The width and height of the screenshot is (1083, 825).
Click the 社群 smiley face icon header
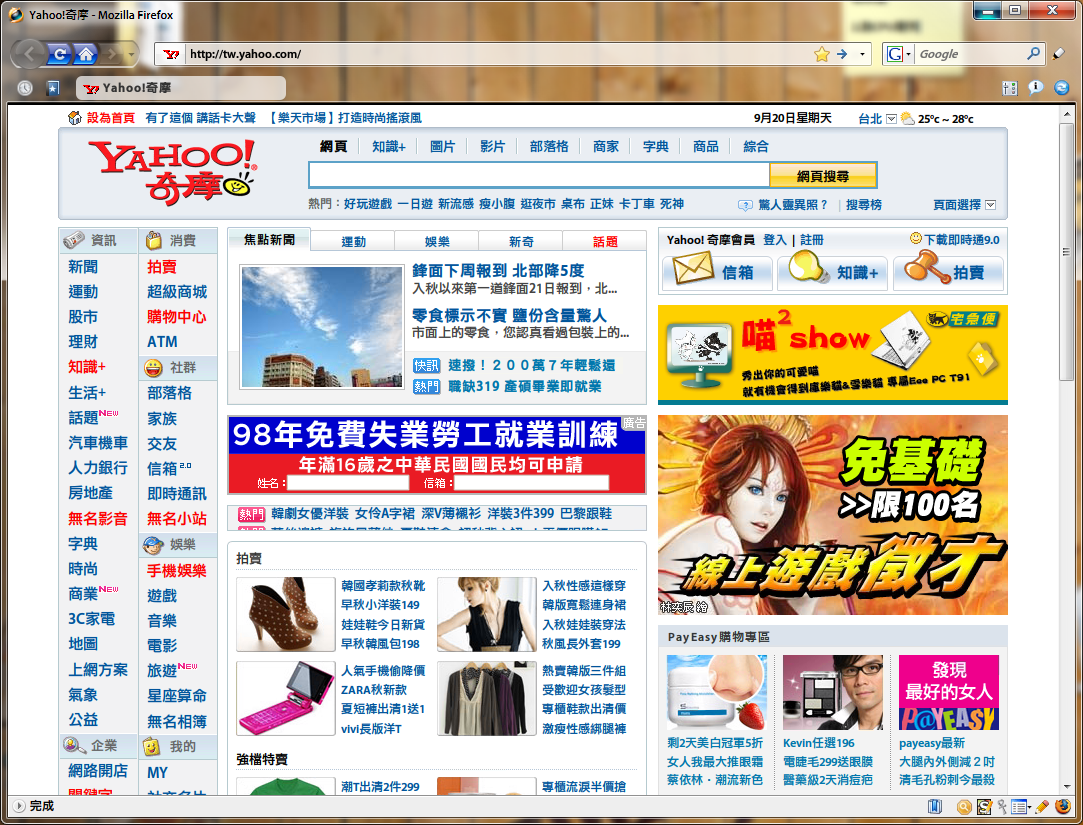coord(153,368)
